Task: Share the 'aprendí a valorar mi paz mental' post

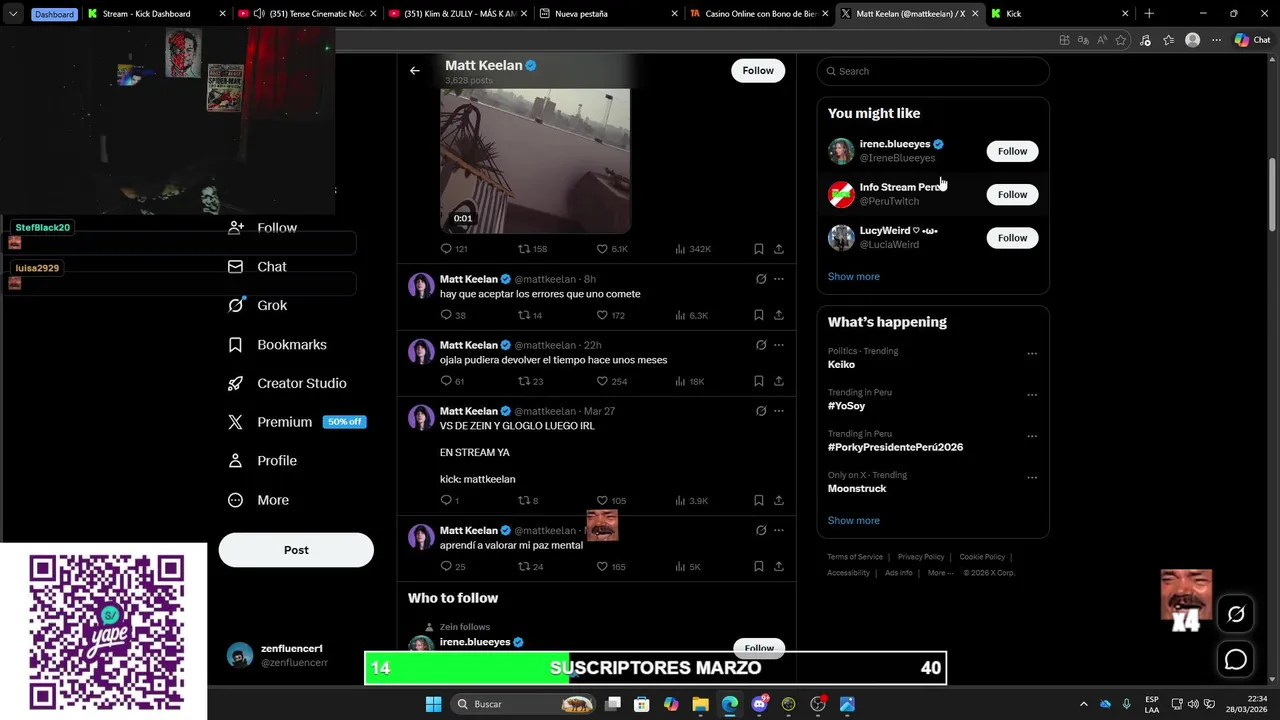Action: (779, 566)
